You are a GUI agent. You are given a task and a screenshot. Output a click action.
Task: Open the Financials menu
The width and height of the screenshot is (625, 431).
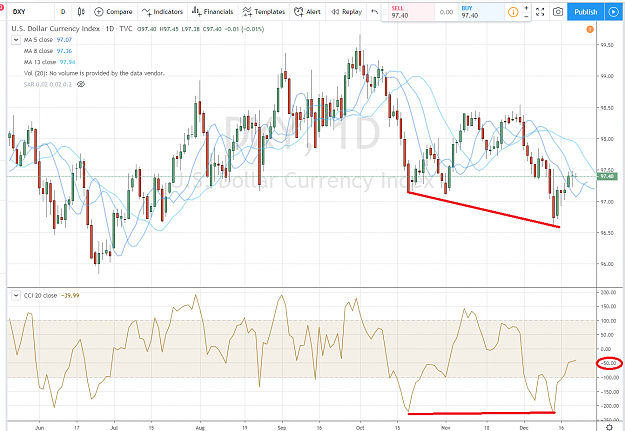click(212, 12)
